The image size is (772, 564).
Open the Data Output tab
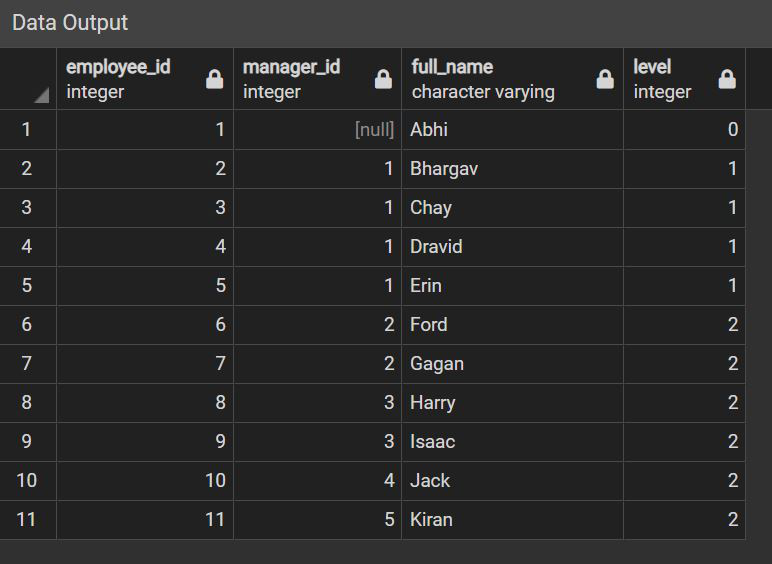pyautogui.click(x=70, y=23)
